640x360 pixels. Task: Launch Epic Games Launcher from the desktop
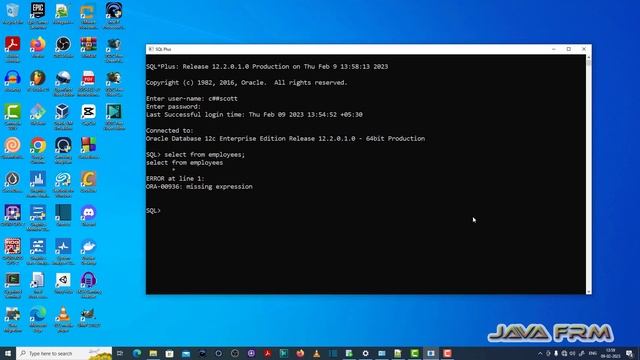38,16
